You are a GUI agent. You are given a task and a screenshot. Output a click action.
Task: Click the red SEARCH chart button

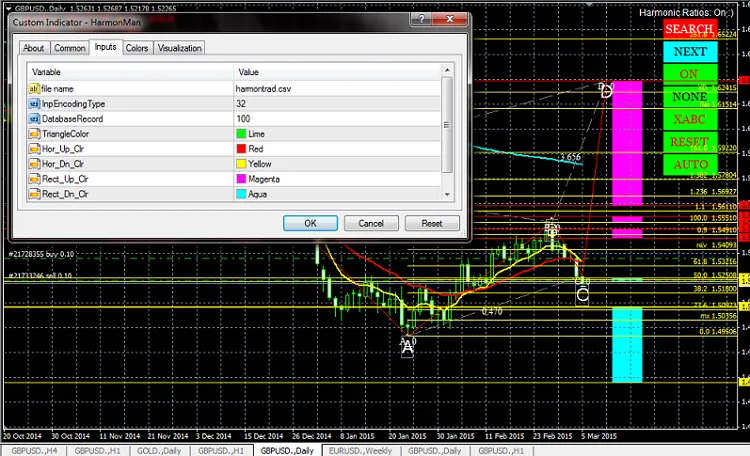click(690, 30)
